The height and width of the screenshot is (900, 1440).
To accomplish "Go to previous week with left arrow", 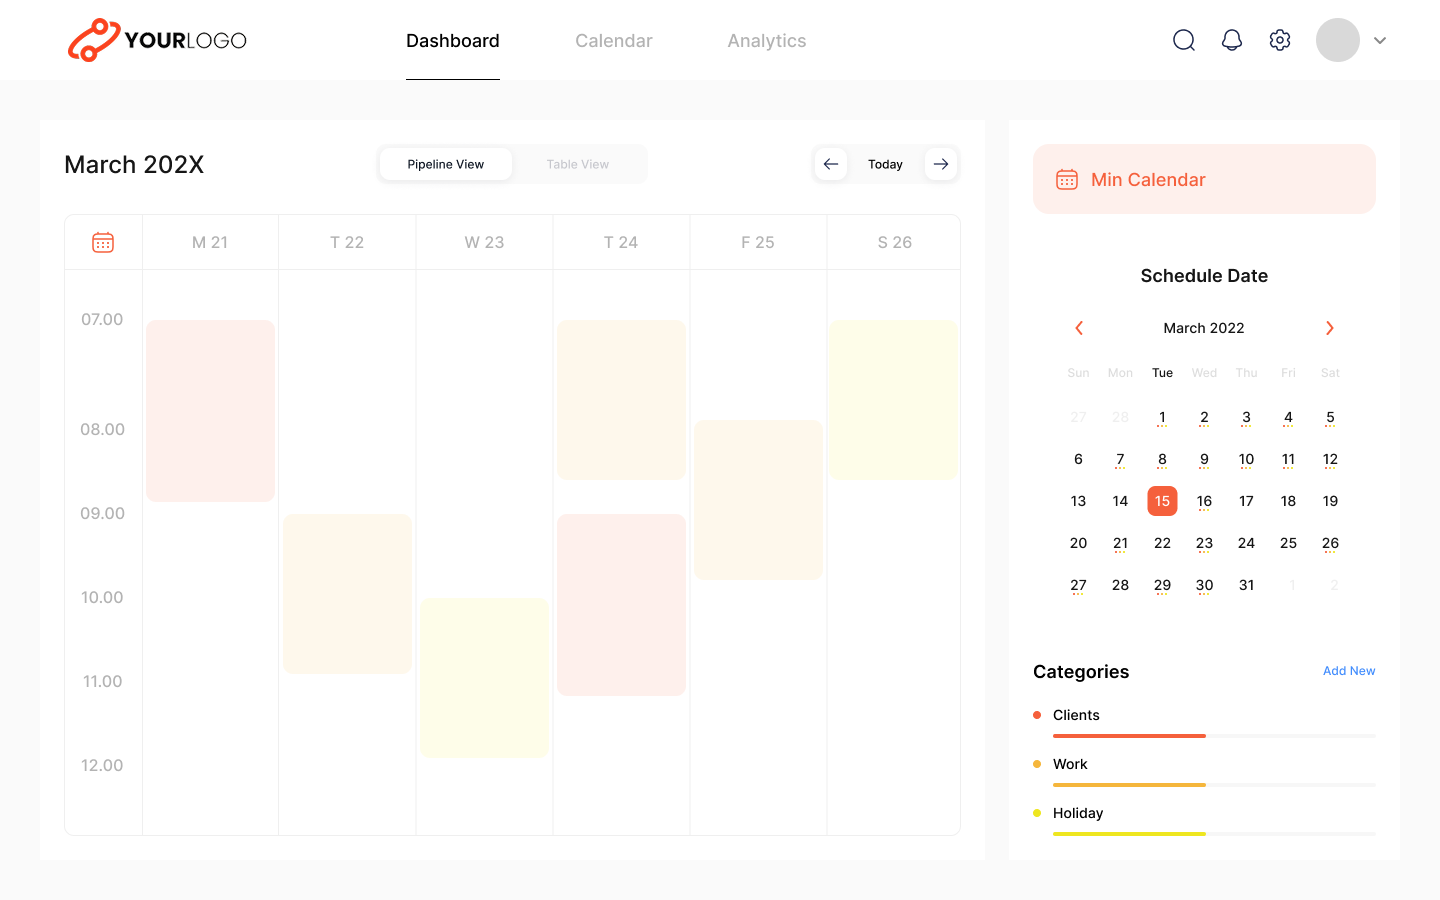I will 831,164.
